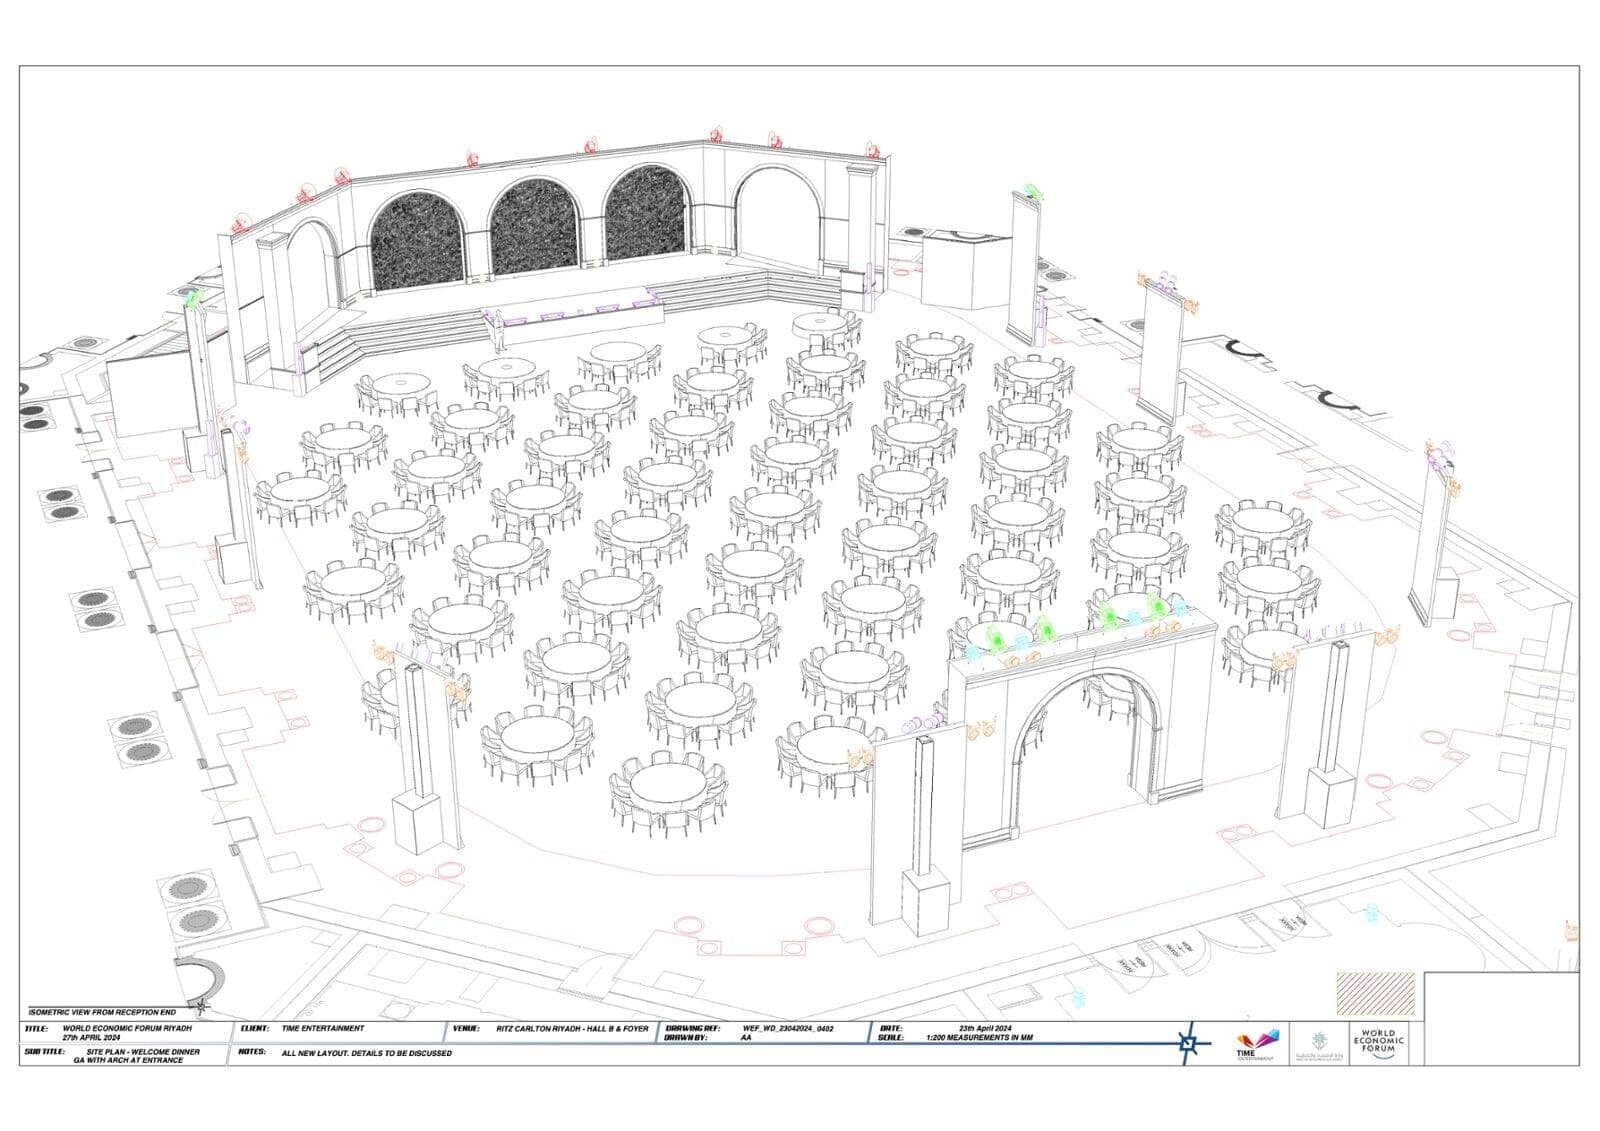Select the date '23th April 2024'
This screenshot has height=1131, width=1600.
(x=985, y=1028)
